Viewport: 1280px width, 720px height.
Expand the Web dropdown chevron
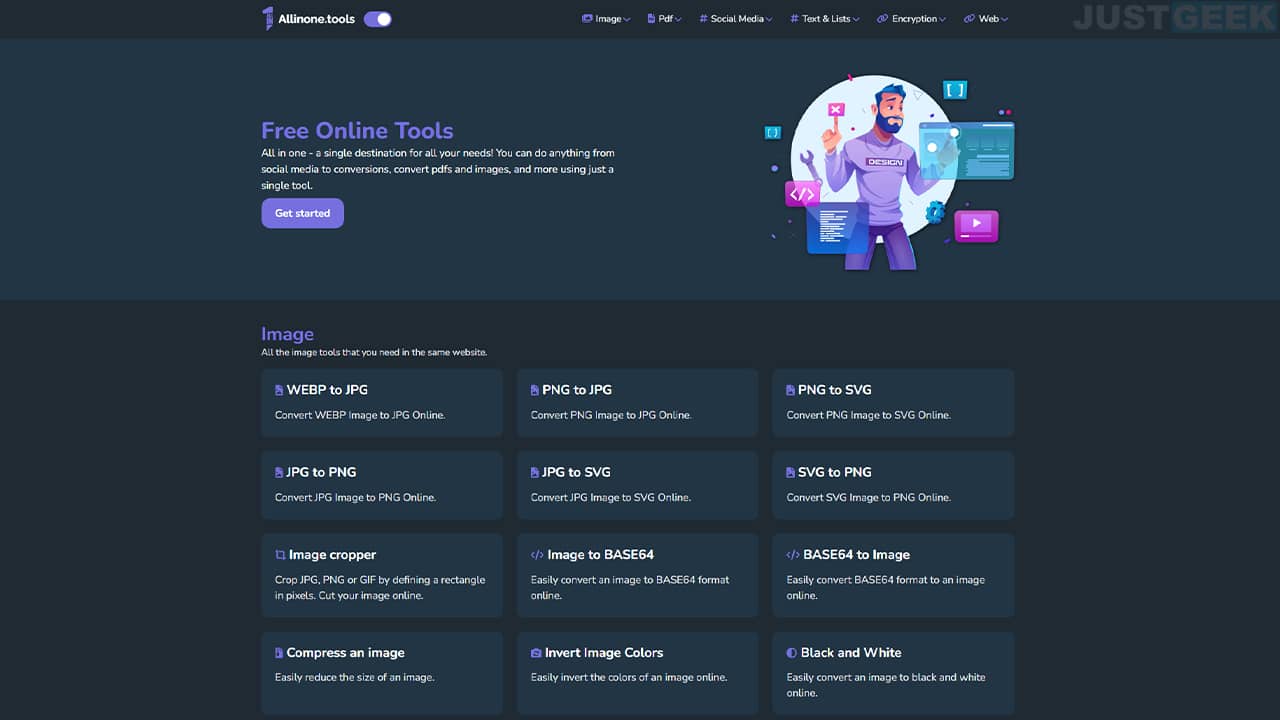click(1004, 20)
